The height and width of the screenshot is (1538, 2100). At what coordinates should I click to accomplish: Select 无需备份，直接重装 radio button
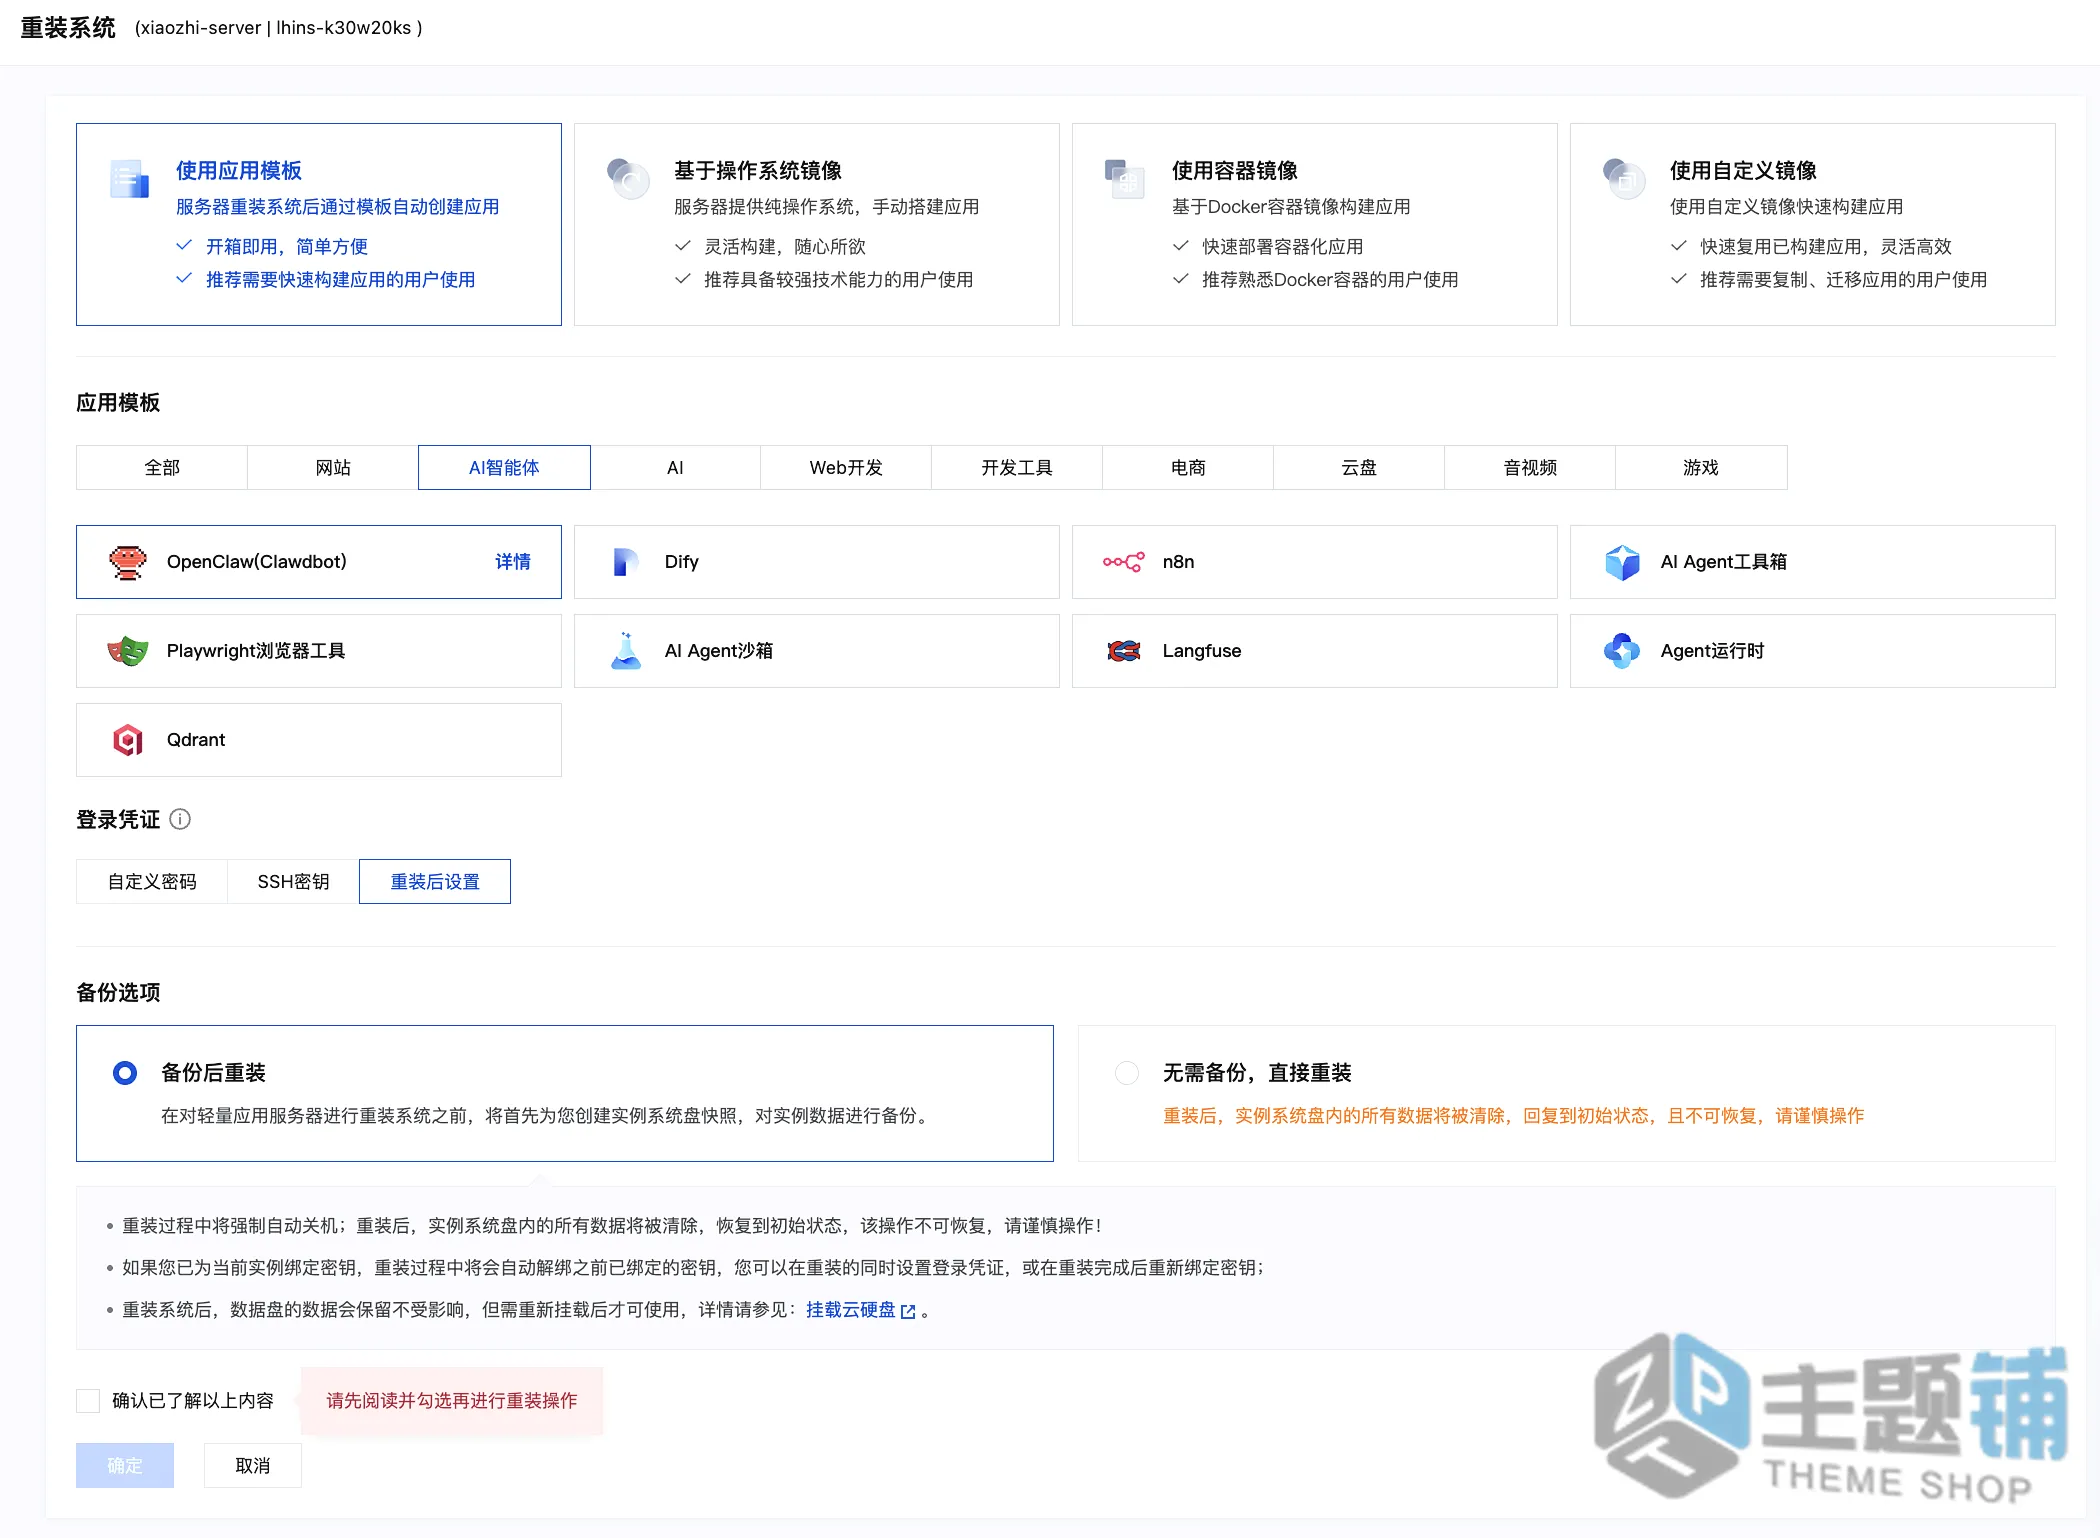pyautogui.click(x=1127, y=1073)
